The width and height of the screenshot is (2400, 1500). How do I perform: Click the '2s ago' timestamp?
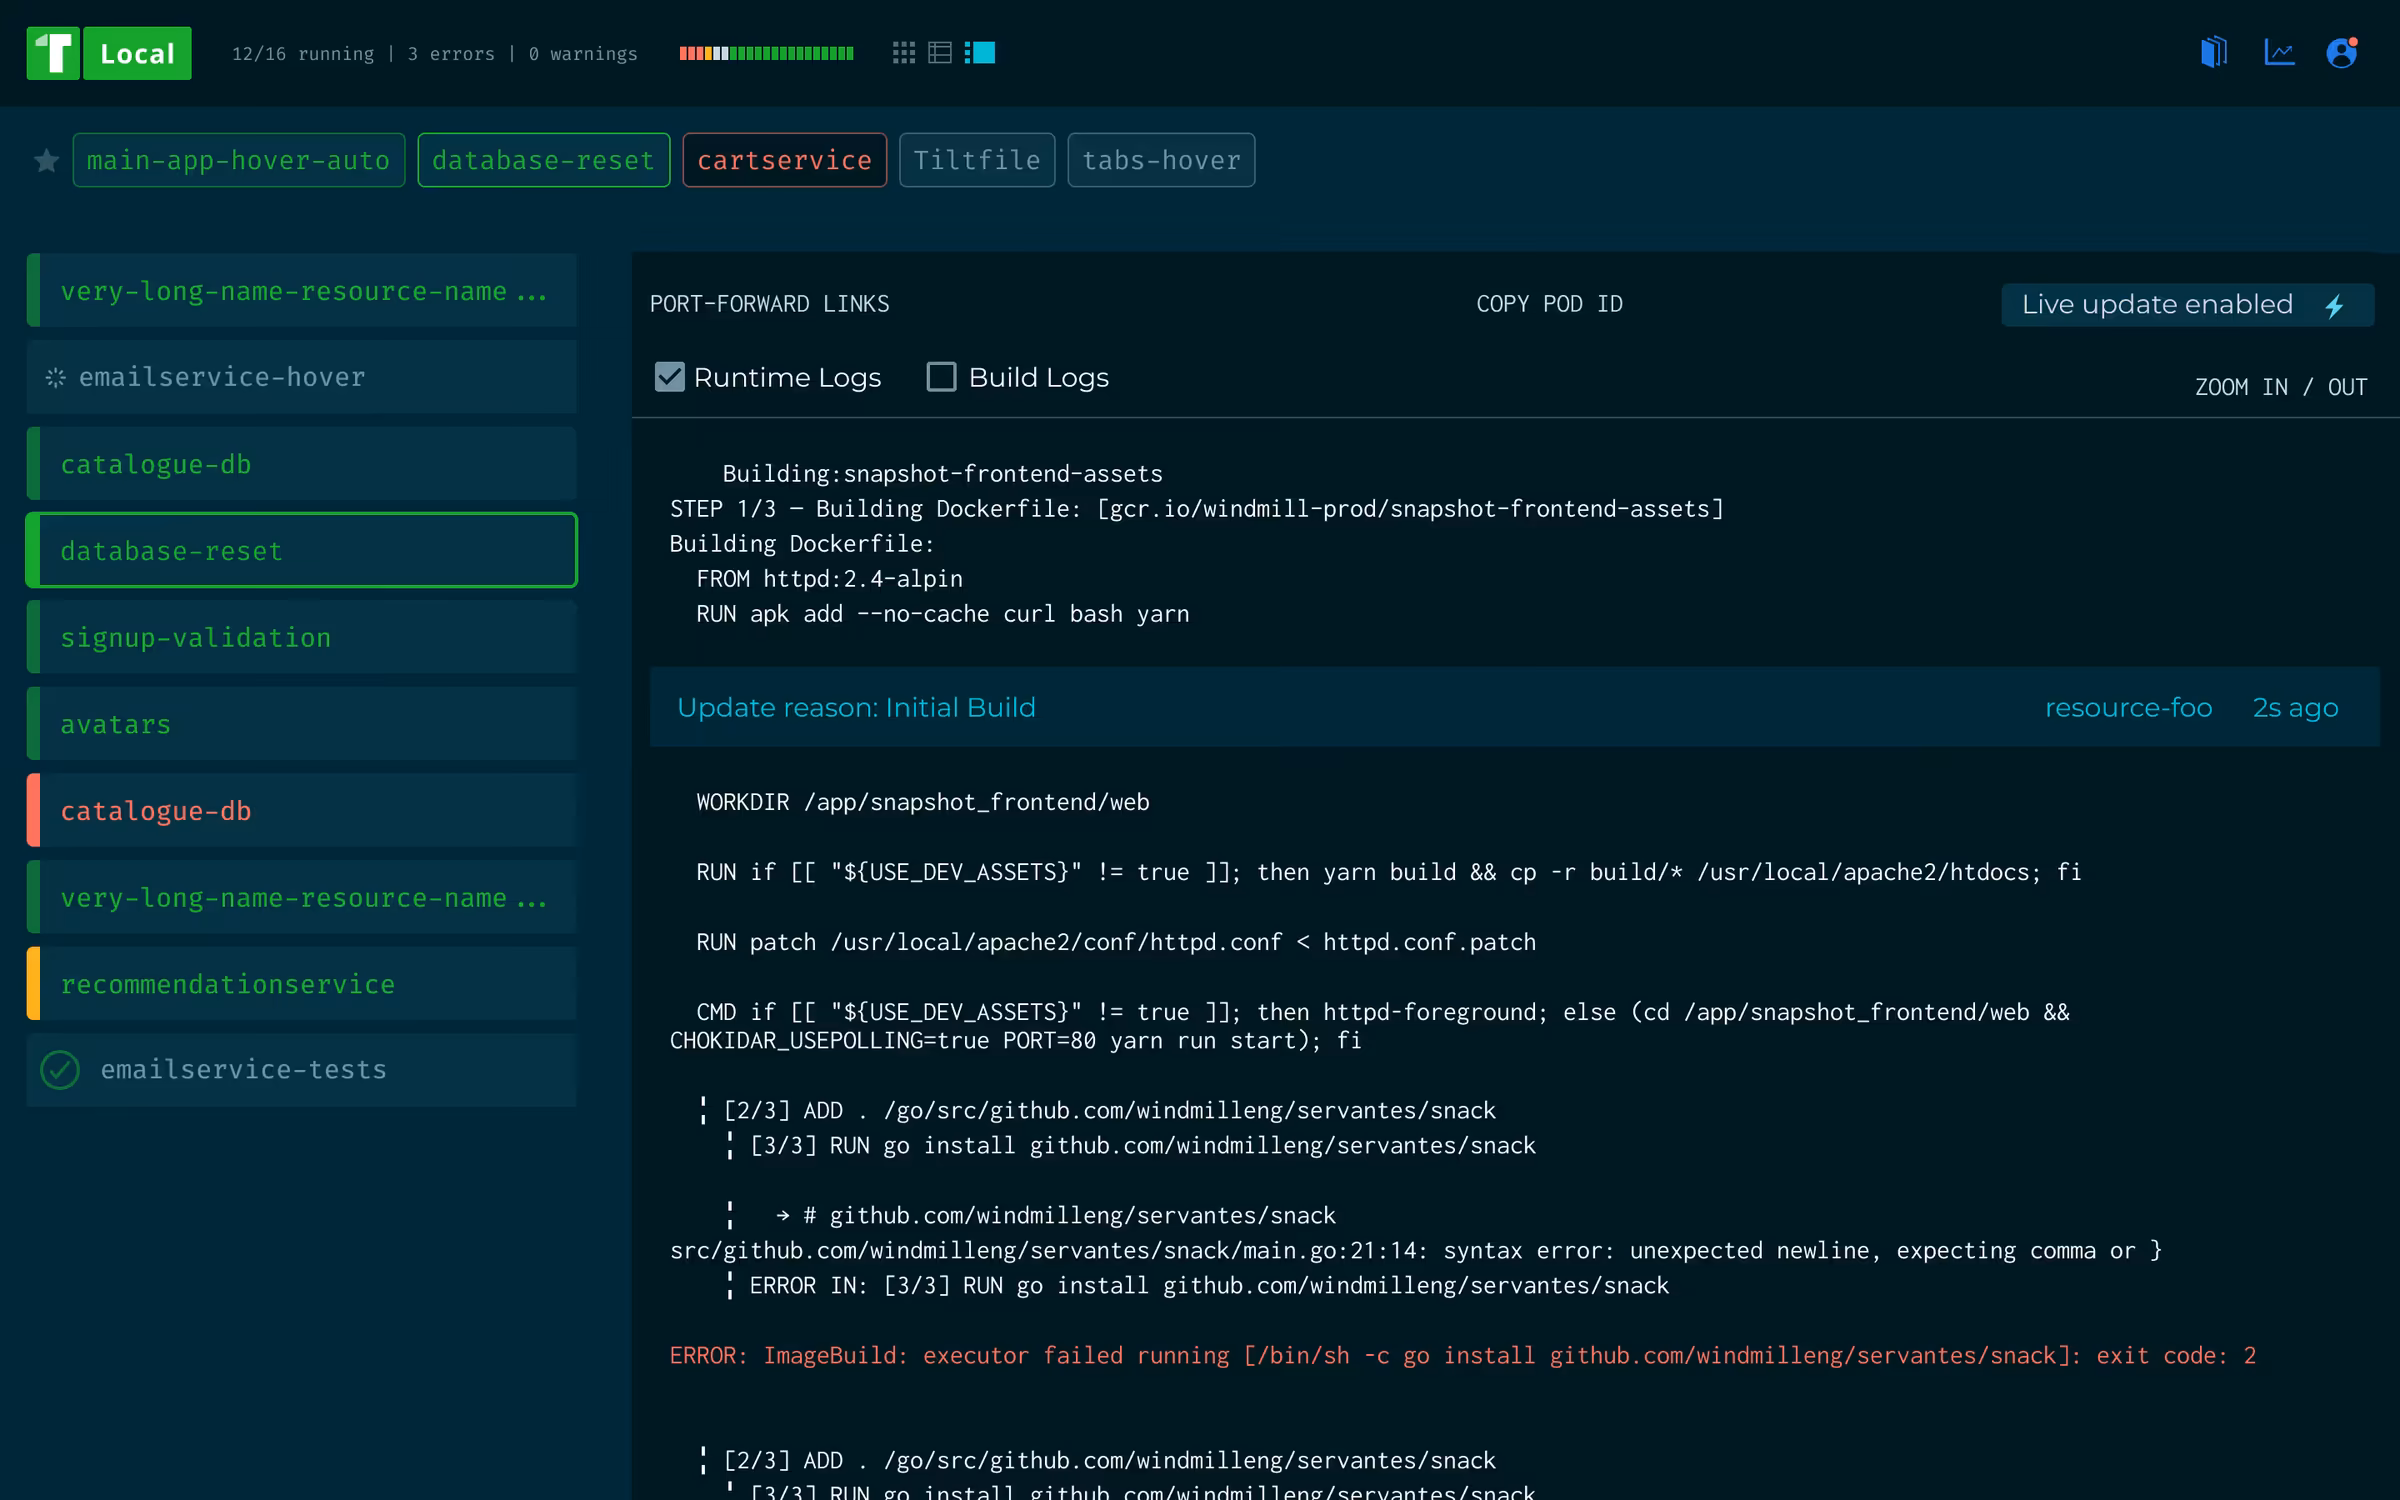[x=2295, y=707]
